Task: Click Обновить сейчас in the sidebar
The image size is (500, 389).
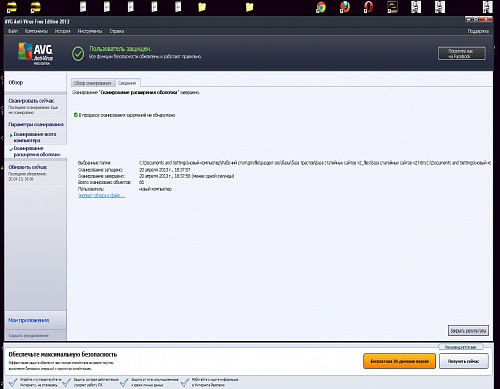Action: [28, 167]
